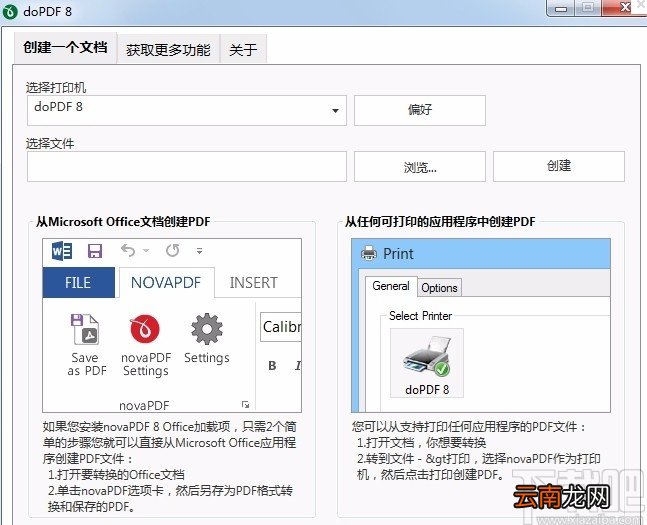Open the Options tab in Print
This screenshot has height=525, width=647.
coord(439,288)
